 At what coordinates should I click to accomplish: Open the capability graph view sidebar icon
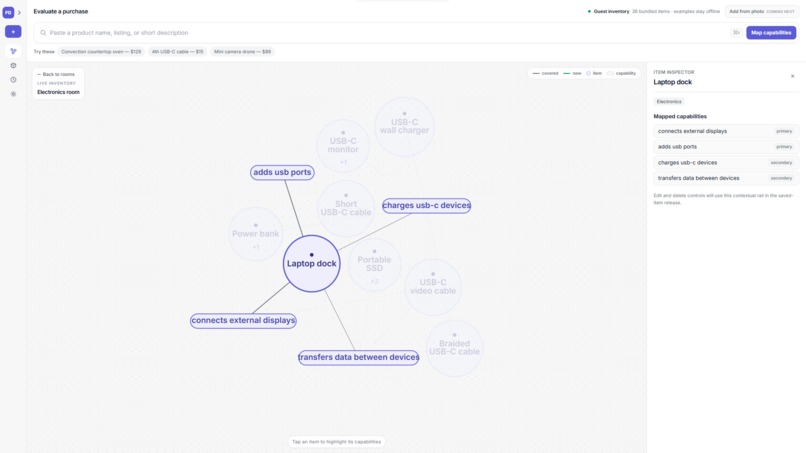point(13,51)
